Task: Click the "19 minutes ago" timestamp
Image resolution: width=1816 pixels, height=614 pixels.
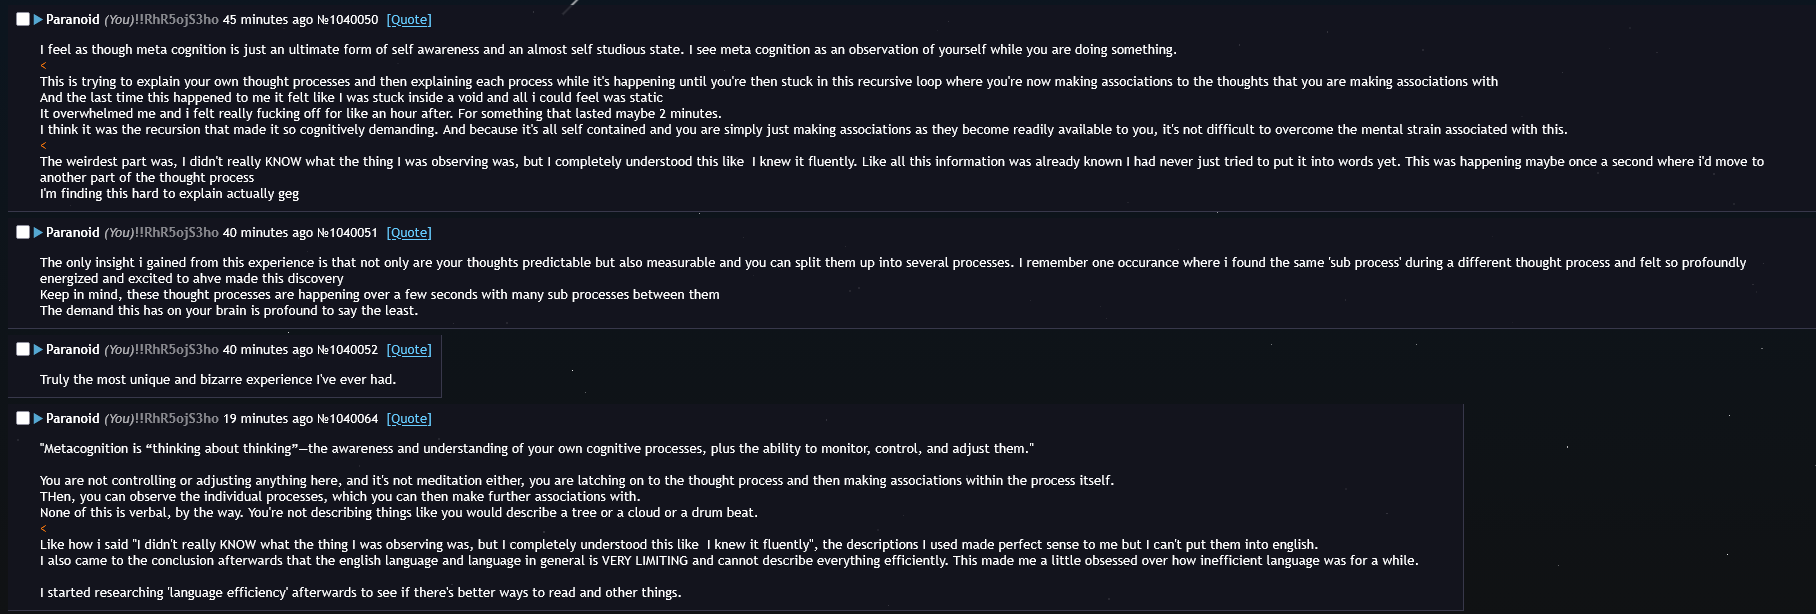Action: (268, 419)
